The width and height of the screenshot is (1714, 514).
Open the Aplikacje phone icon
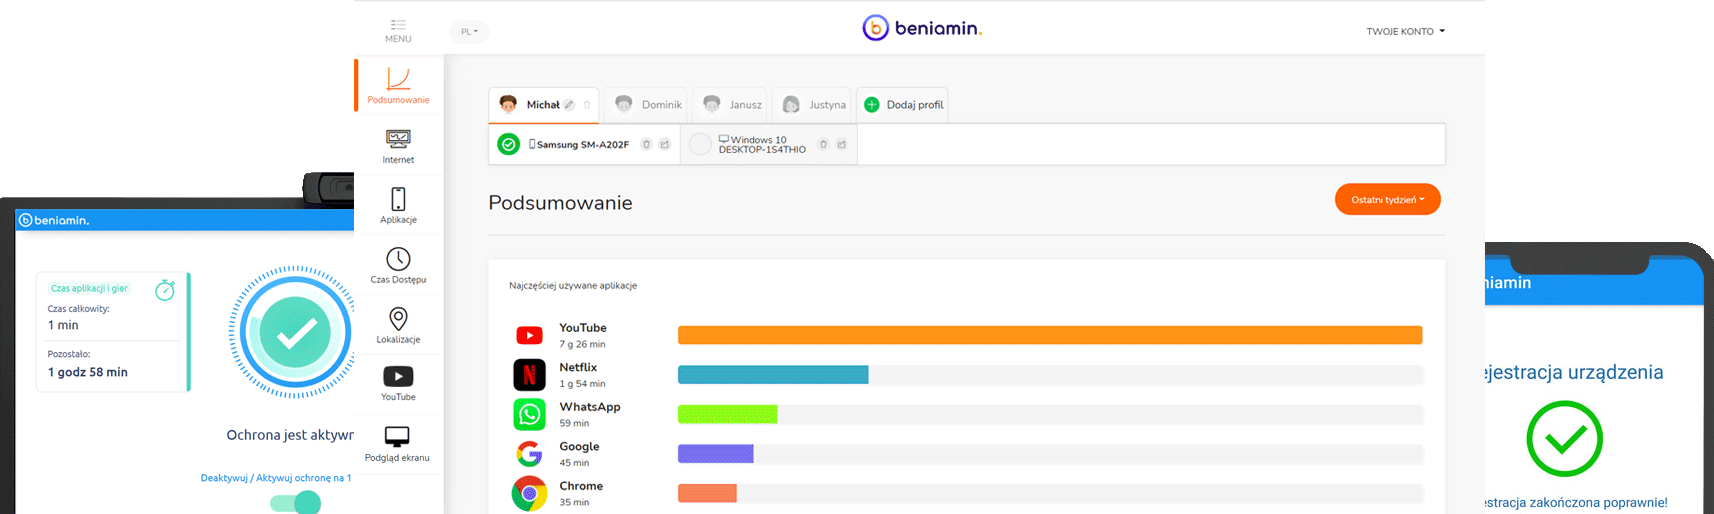(398, 199)
